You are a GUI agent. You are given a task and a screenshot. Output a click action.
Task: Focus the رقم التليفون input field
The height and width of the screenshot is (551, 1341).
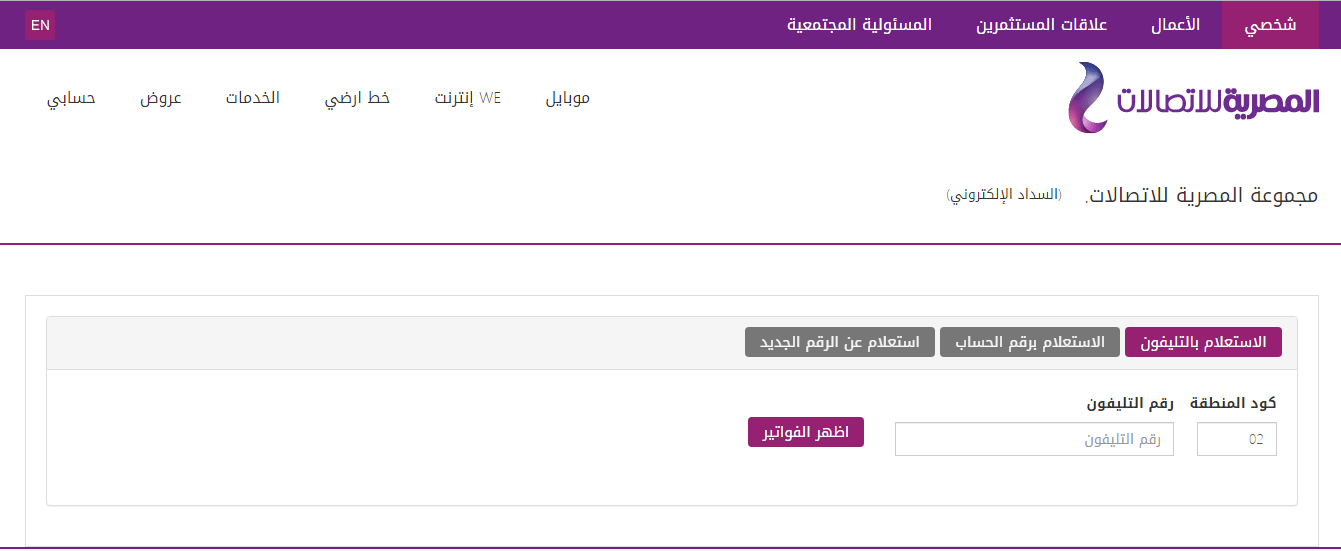coord(1034,439)
